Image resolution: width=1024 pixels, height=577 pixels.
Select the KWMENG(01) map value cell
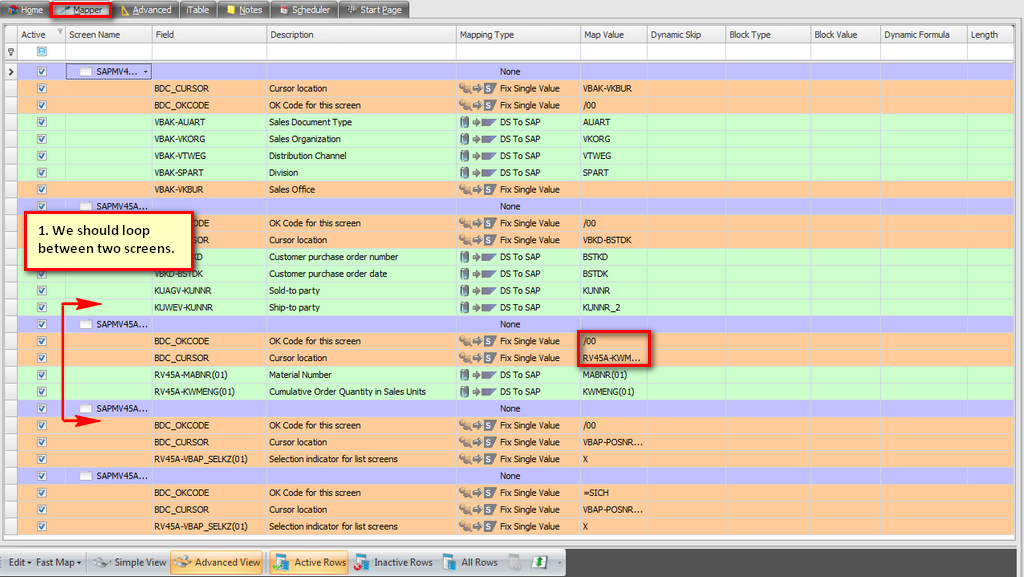coord(613,392)
